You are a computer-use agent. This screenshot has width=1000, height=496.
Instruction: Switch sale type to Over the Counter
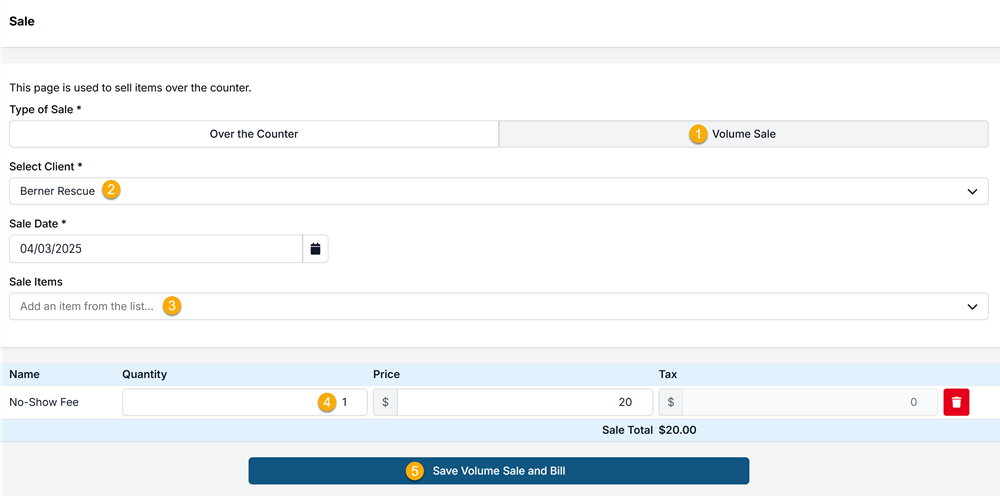coord(254,134)
